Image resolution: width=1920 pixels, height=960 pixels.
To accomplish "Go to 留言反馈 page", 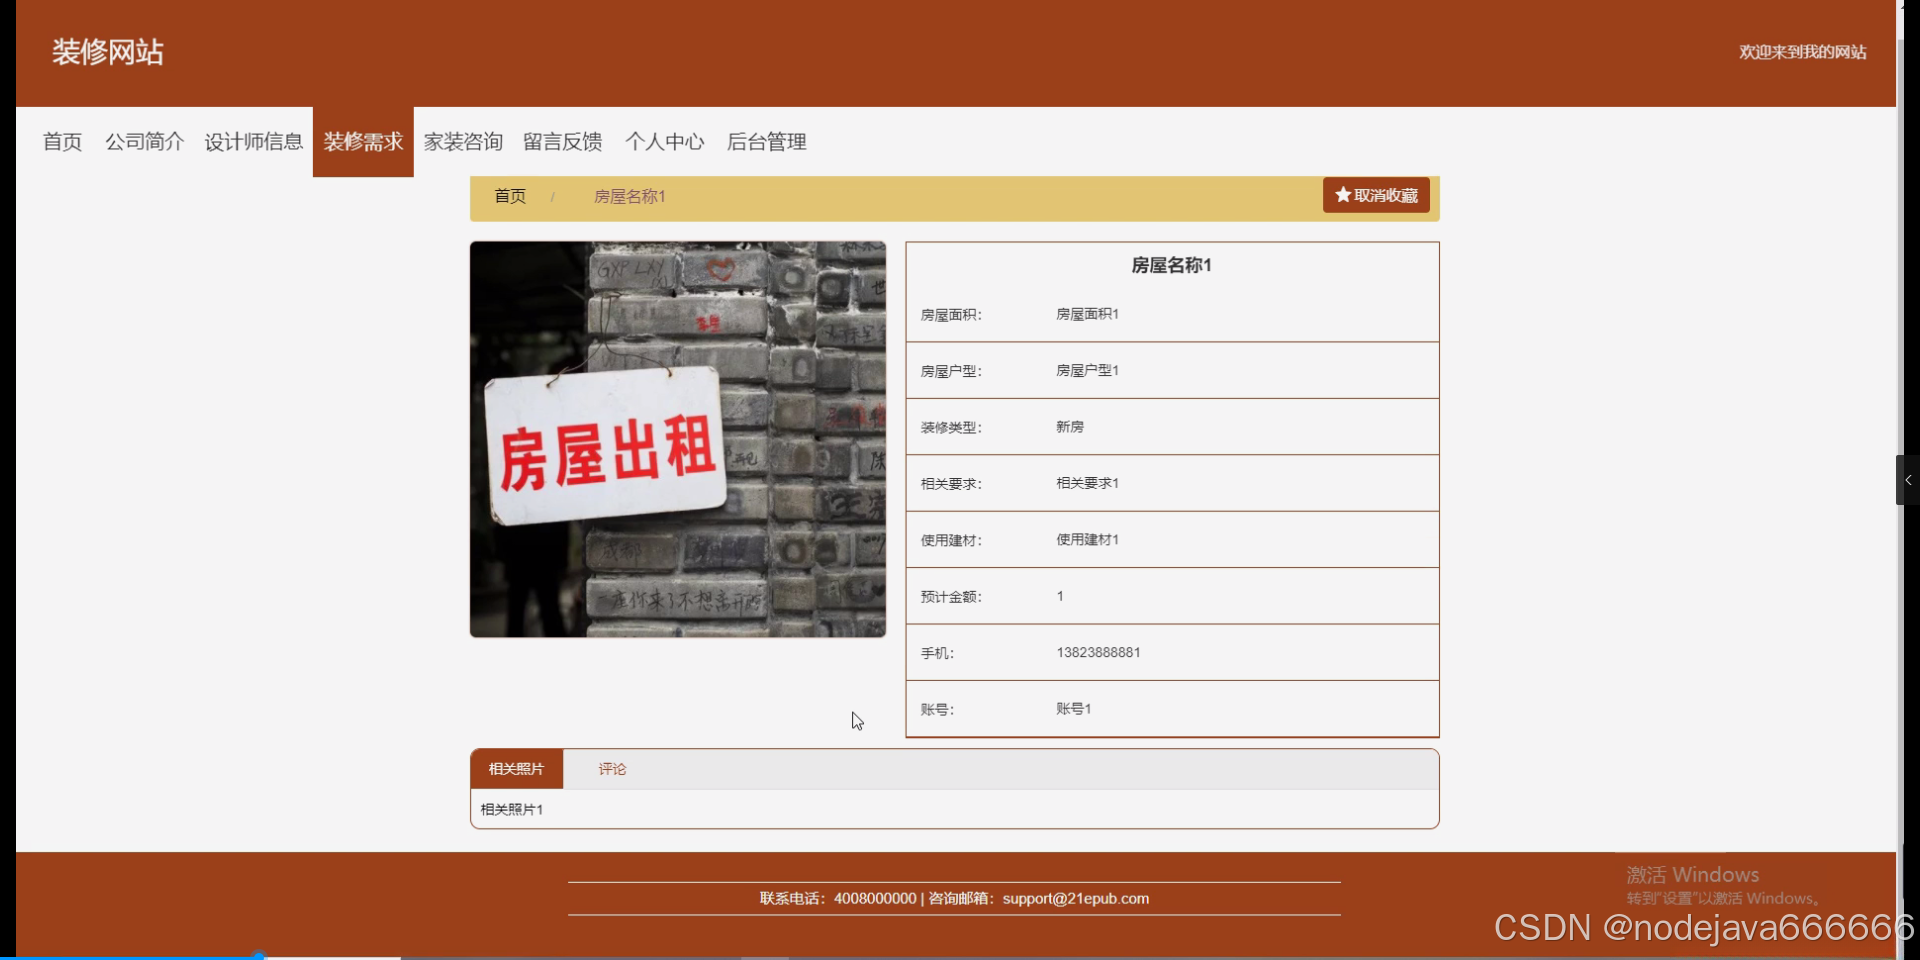I will [x=563, y=142].
